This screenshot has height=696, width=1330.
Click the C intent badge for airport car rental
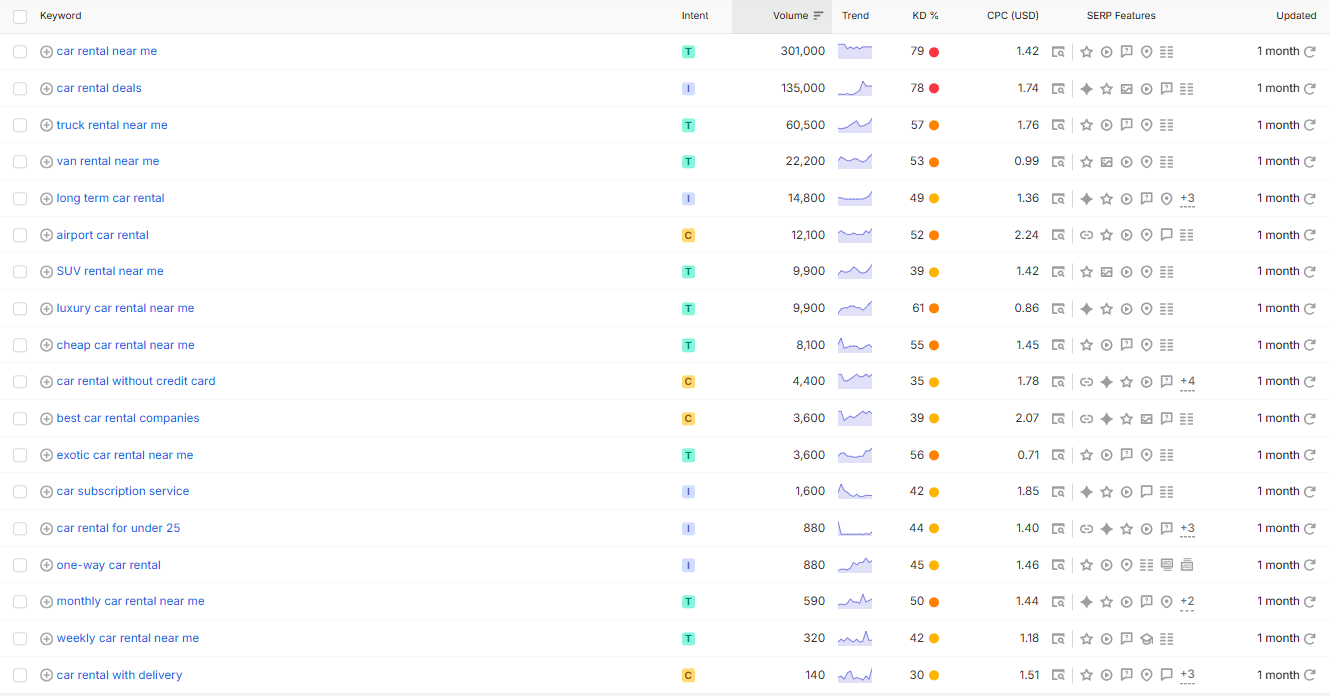(x=688, y=235)
